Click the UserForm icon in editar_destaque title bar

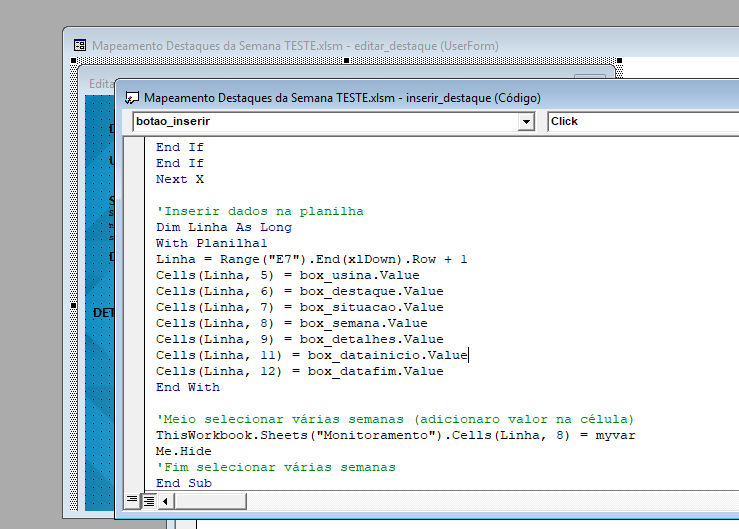(x=80, y=45)
